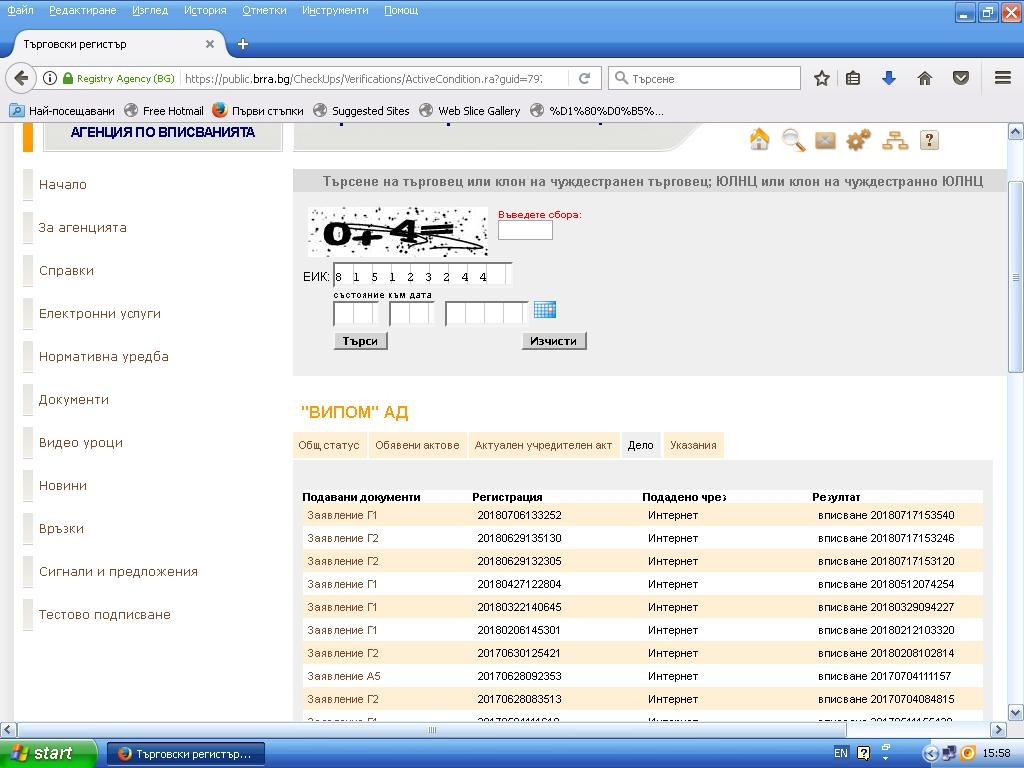The height and width of the screenshot is (768, 1024).
Task: Click the site home house icon
Action: (x=759, y=140)
